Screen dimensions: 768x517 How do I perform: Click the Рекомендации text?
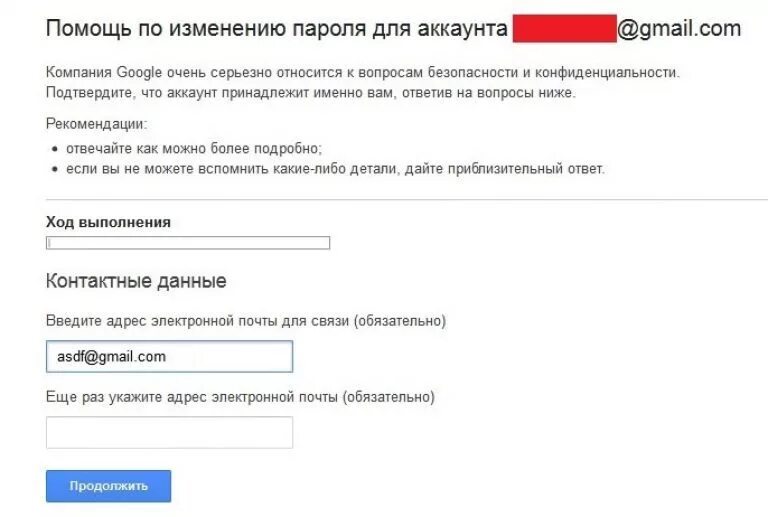pos(96,124)
